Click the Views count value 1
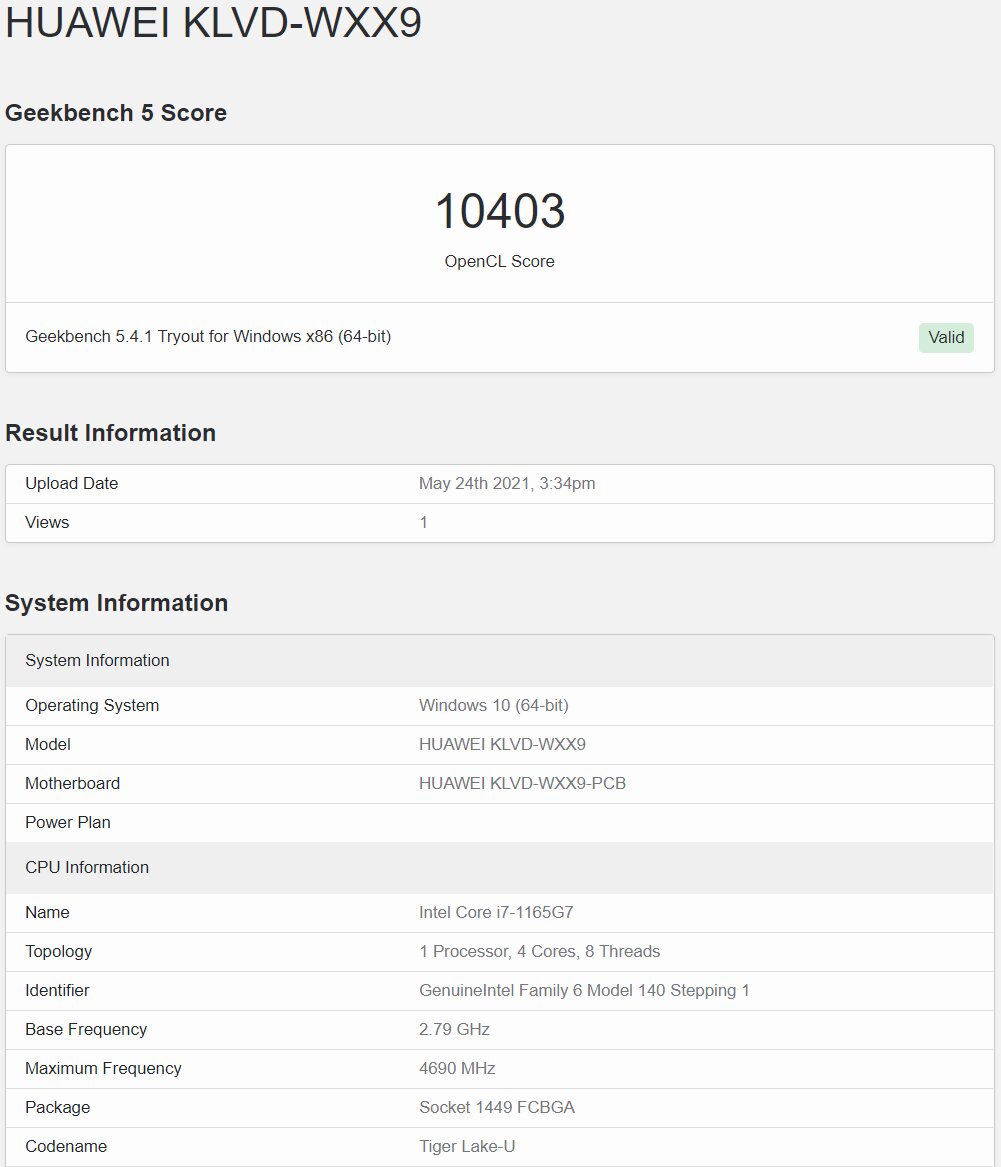Screen dimensions: 1001x1167 pyautogui.click(x=423, y=522)
